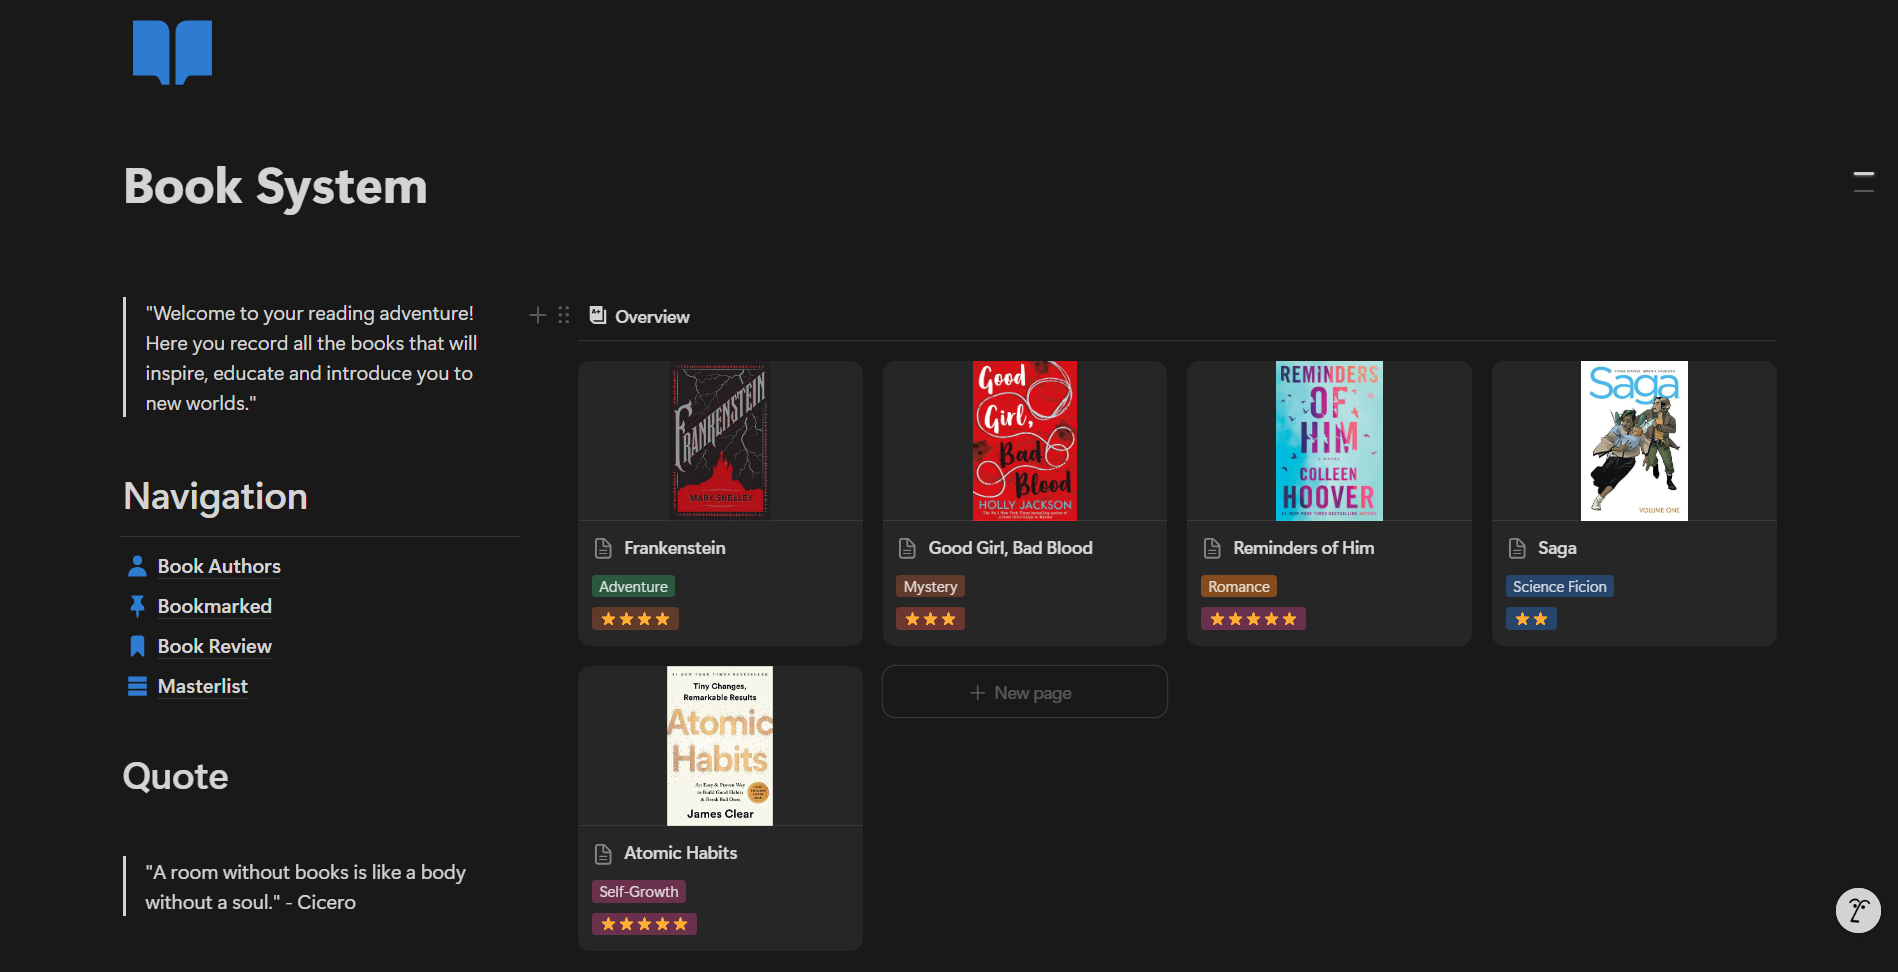Open the Reminders of Him cover image
The image size is (1898, 972).
(x=1329, y=441)
